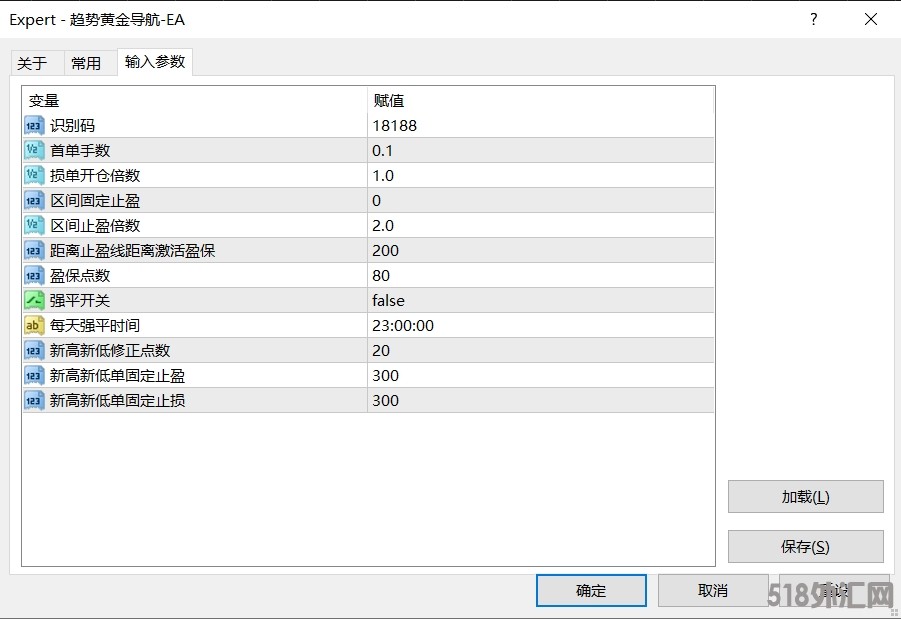Click the double-type icon beside 首单手数

34,151
